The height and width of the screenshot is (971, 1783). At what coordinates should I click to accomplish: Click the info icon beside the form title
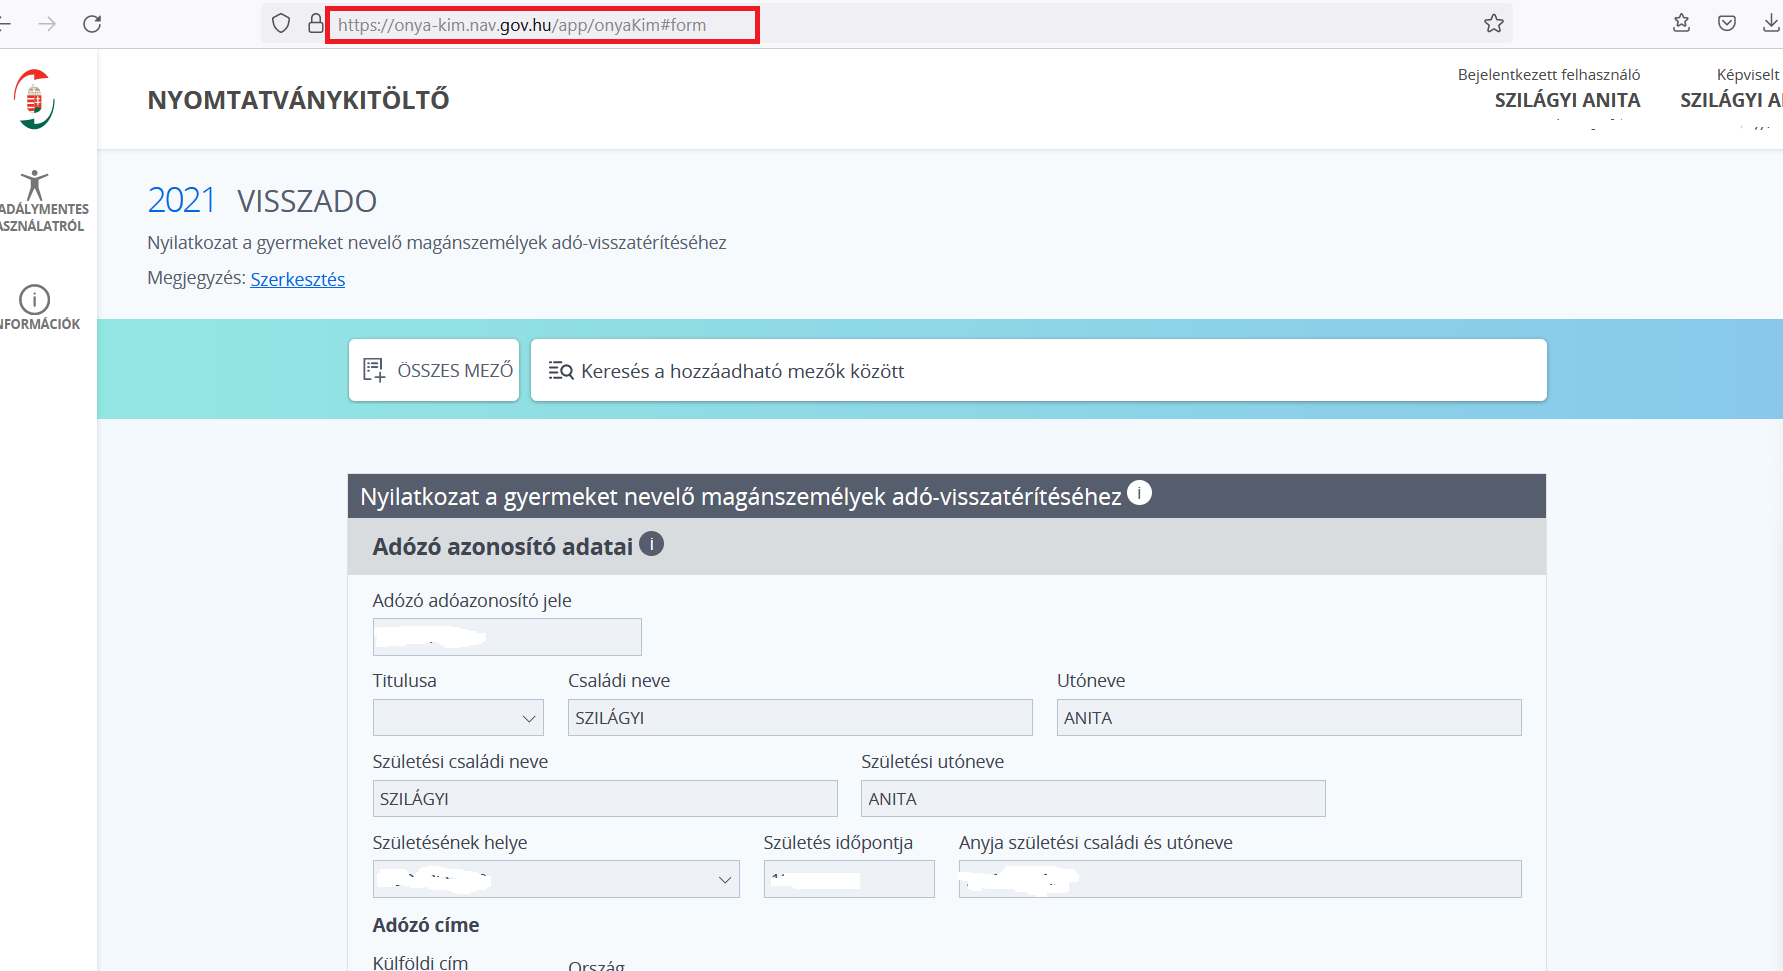(1139, 493)
